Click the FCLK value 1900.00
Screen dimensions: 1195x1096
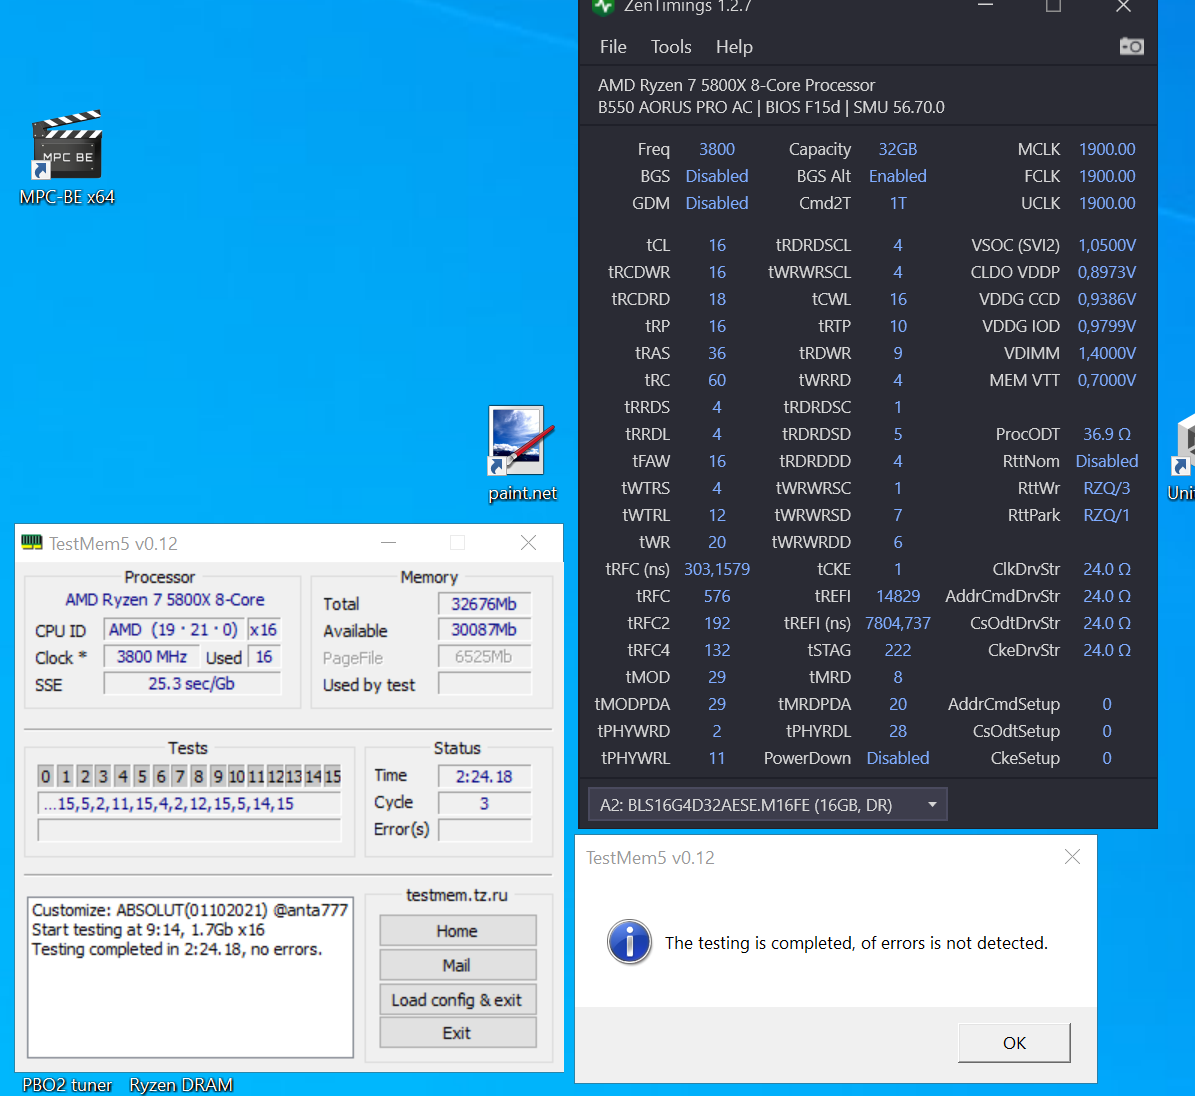coord(1107,176)
